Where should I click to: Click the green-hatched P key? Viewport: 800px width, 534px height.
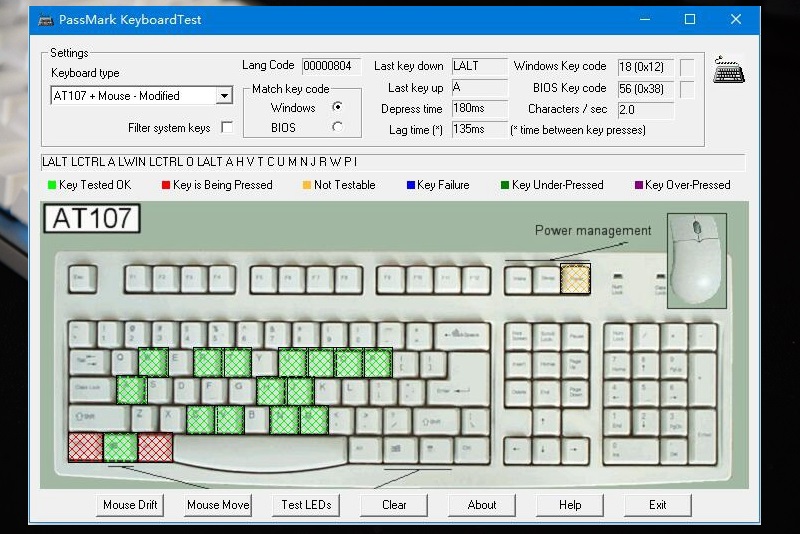[x=378, y=362]
